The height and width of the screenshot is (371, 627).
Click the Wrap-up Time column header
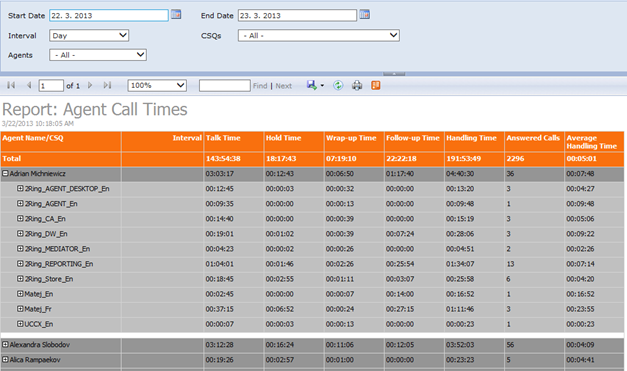click(x=354, y=142)
